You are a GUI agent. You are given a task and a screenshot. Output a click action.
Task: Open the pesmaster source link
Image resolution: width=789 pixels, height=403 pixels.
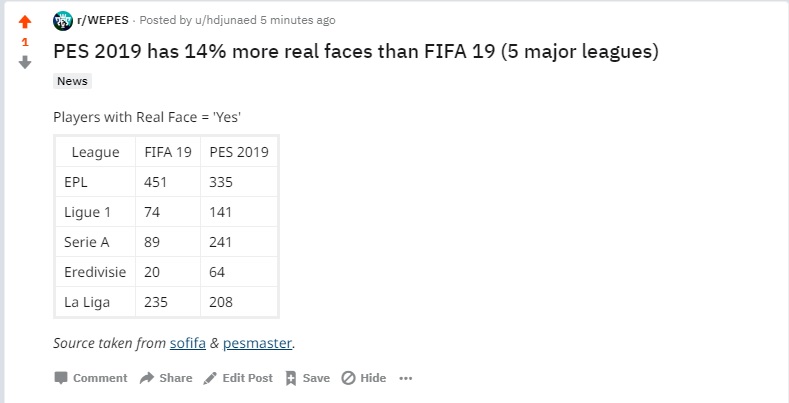(257, 343)
